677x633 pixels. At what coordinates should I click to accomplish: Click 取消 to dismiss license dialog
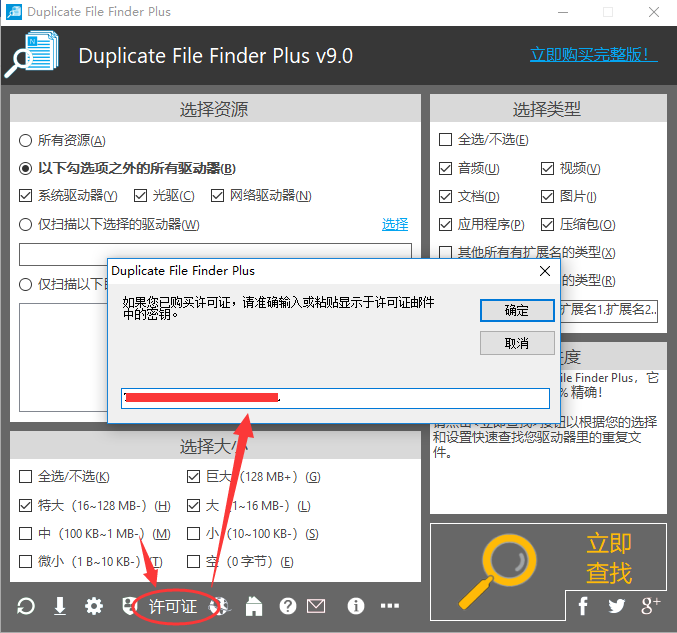(517, 343)
